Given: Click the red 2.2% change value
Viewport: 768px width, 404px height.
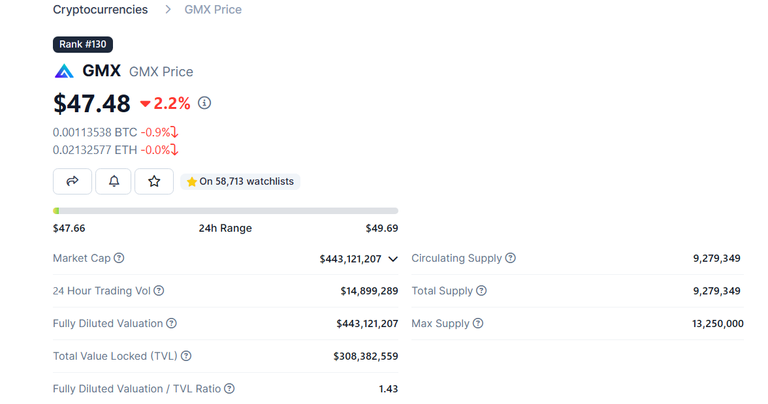Looking at the screenshot, I should point(166,103).
